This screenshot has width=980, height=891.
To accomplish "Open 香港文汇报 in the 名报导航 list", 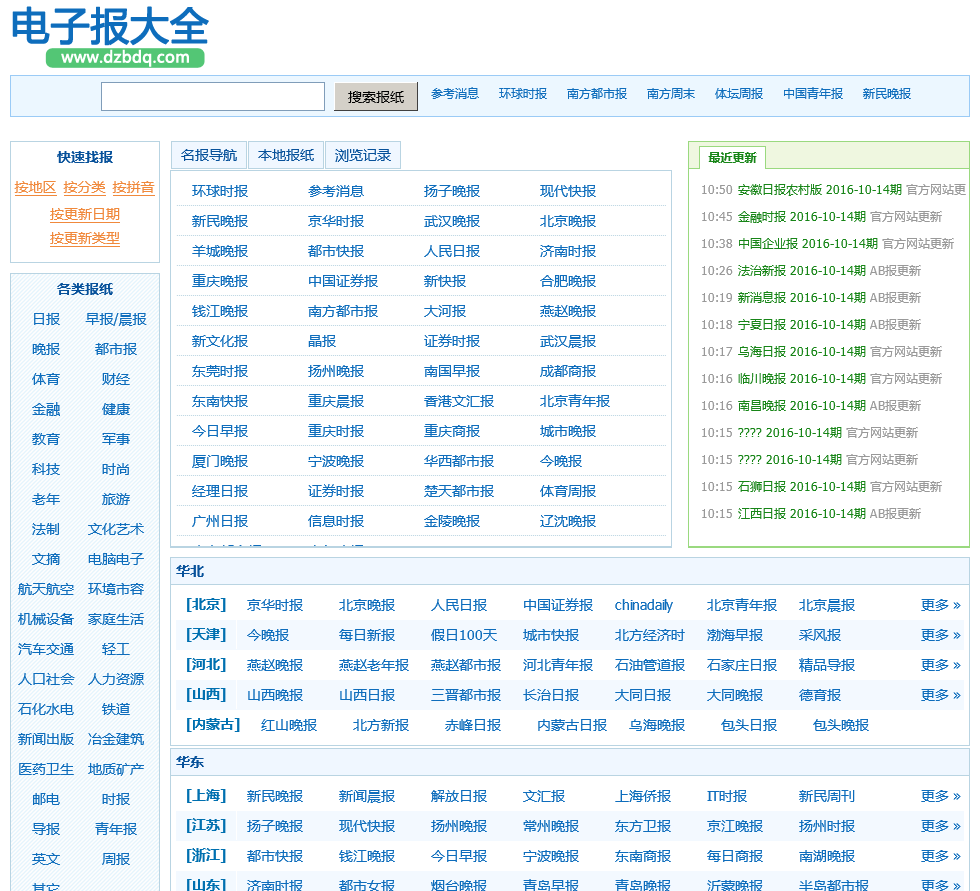I will tap(459, 401).
